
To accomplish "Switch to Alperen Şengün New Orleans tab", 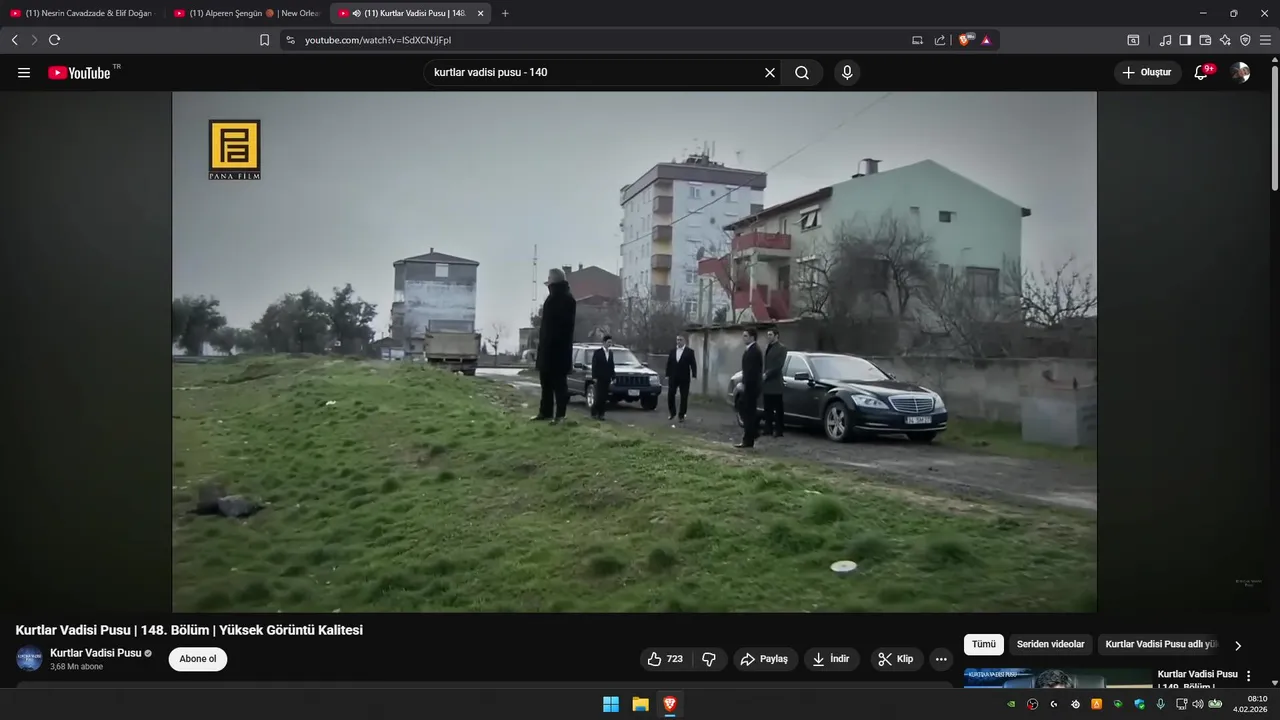I will point(246,13).
